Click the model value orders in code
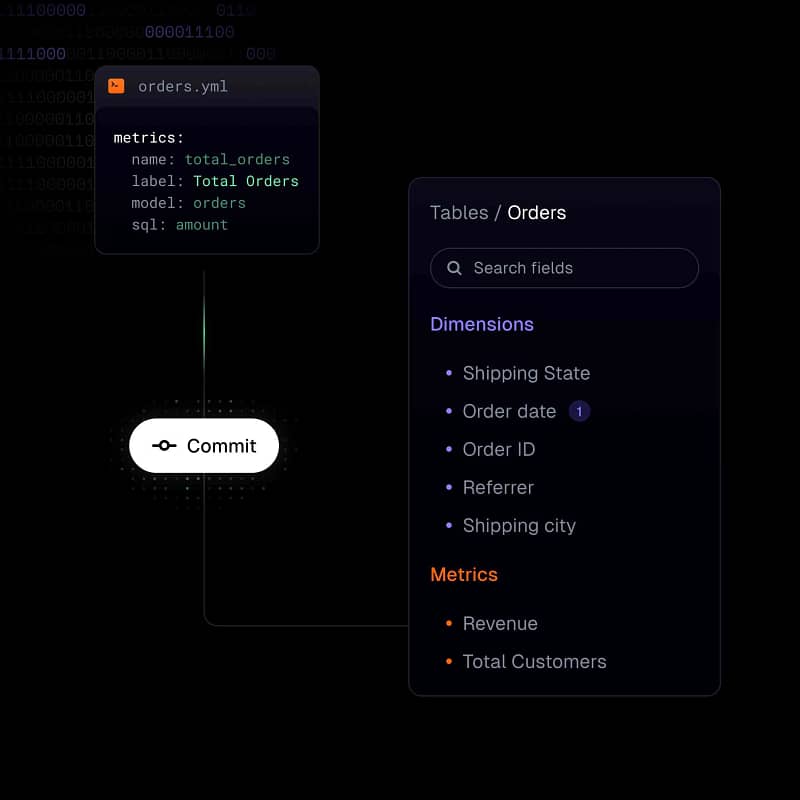Image resolution: width=800 pixels, height=800 pixels. tap(219, 203)
